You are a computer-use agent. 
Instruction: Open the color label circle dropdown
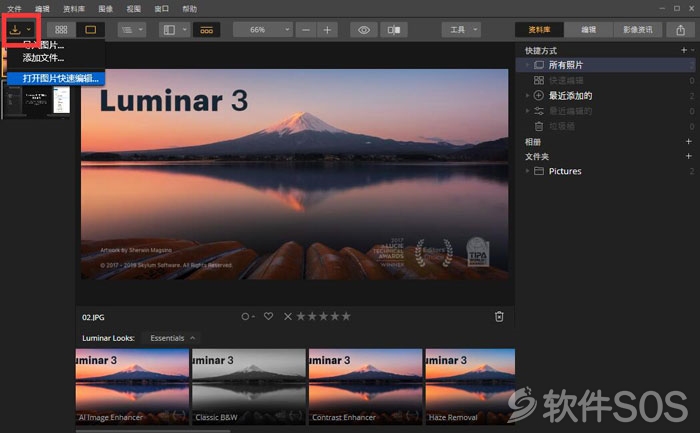click(x=248, y=316)
